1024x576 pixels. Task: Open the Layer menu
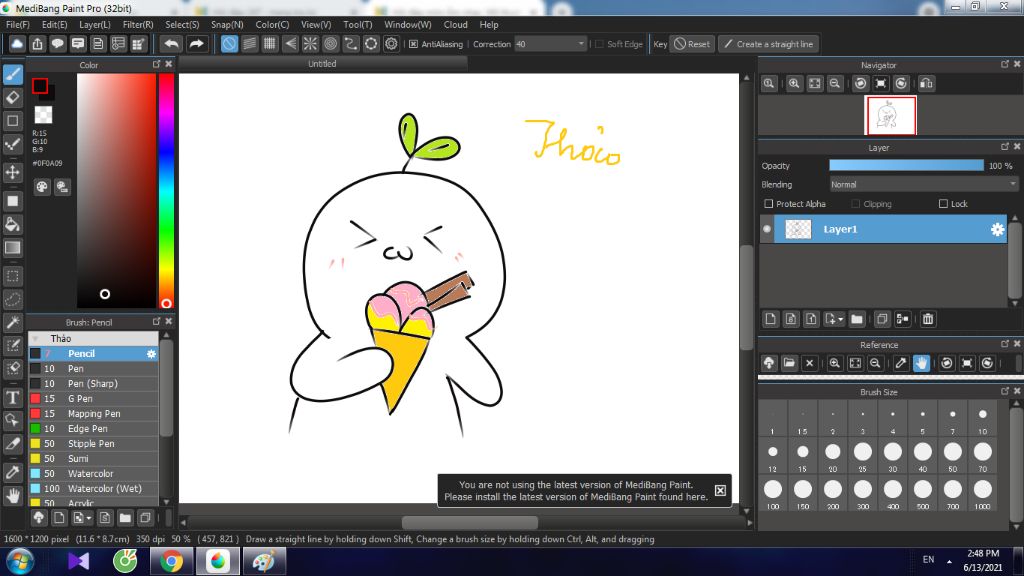(95, 25)
